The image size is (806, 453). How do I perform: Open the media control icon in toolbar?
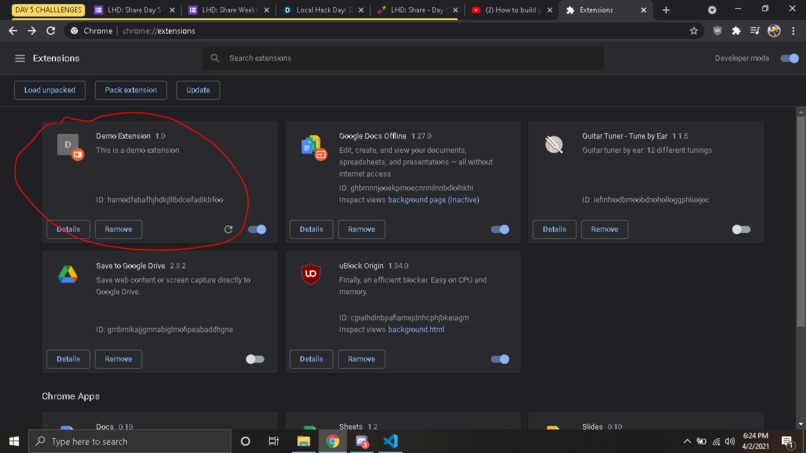pyautogui.click(x=755, y=31)
